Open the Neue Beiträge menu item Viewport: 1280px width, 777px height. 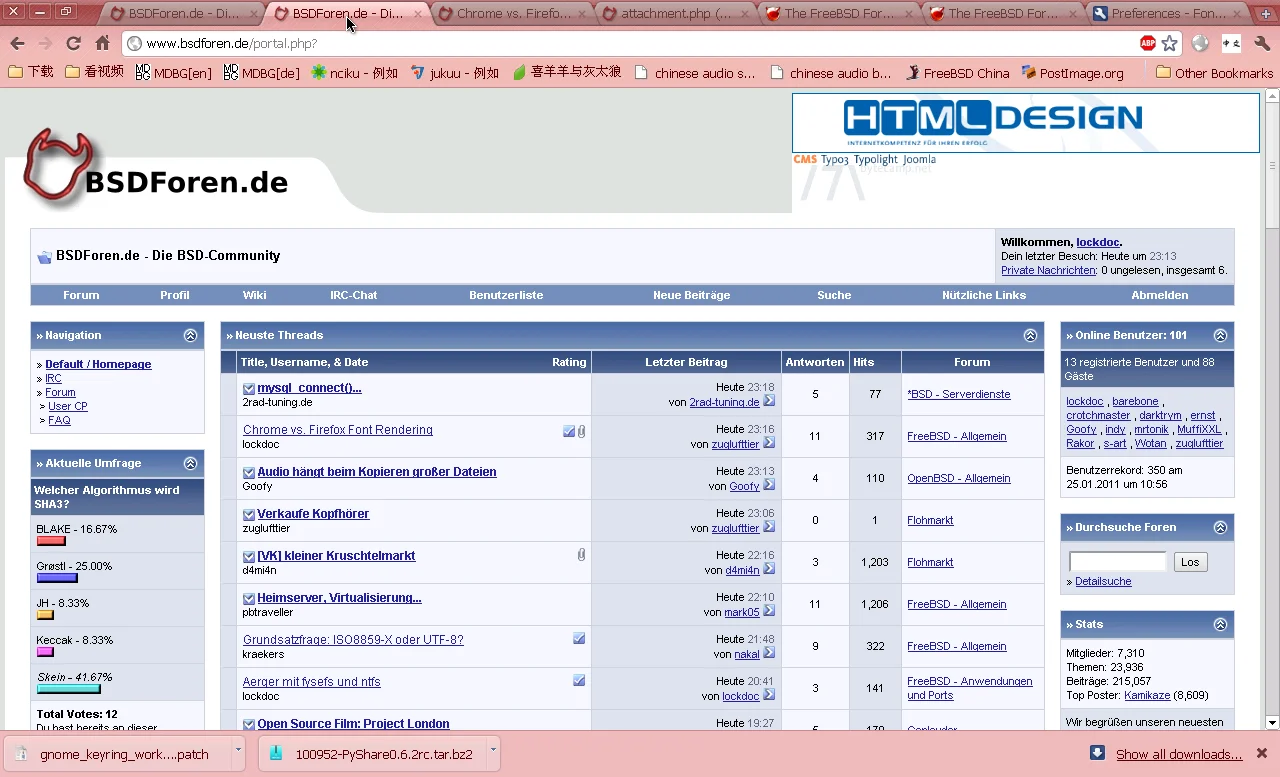(x=691, y=295)
